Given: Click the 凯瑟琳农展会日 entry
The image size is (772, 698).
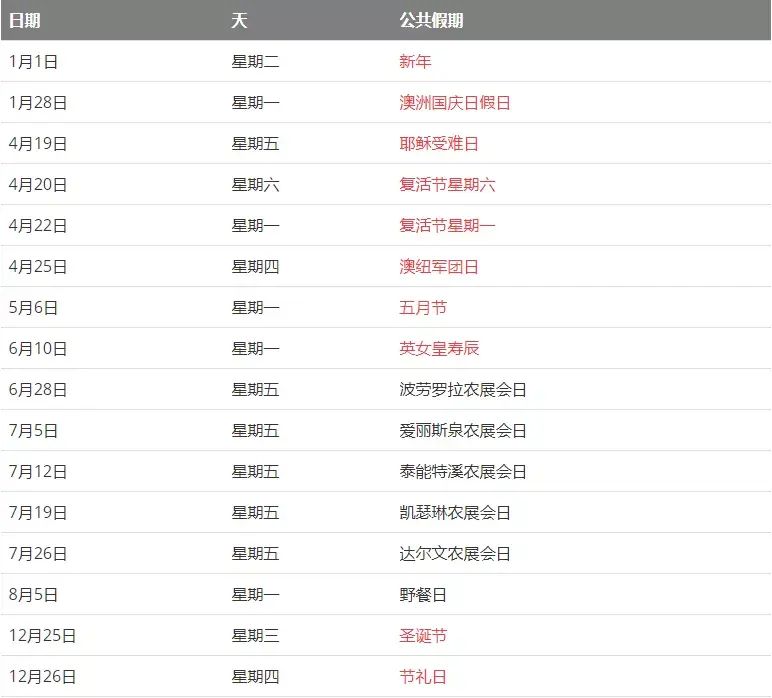Looking at the screenshot, I should 455,513.
